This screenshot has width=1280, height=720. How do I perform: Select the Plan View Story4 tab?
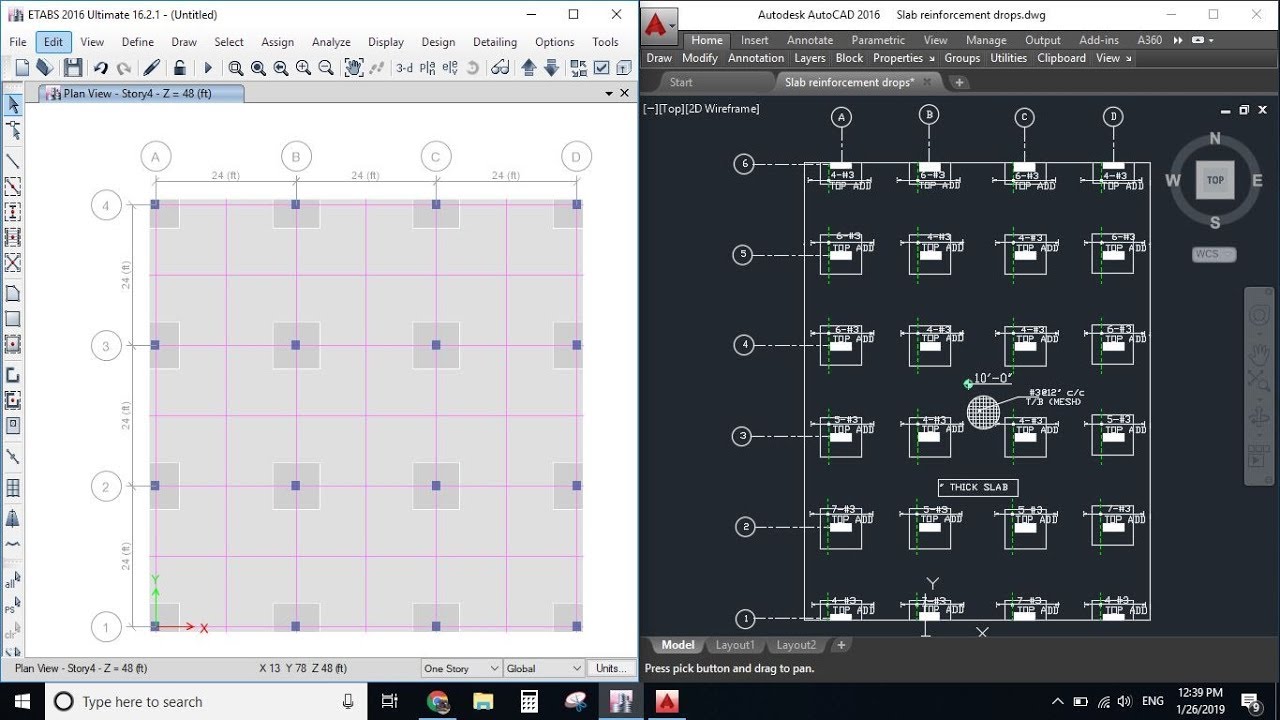[x=140, y=93]
